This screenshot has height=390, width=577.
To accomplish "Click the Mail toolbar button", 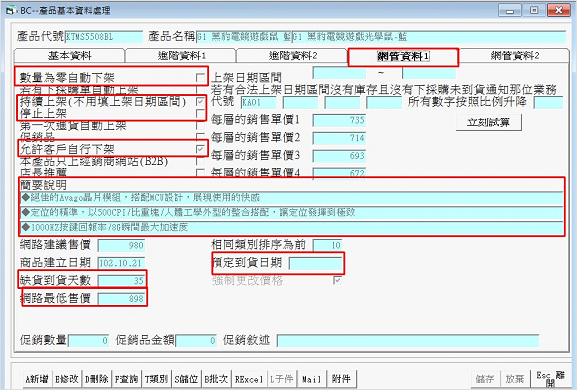I will click(311, 379).
